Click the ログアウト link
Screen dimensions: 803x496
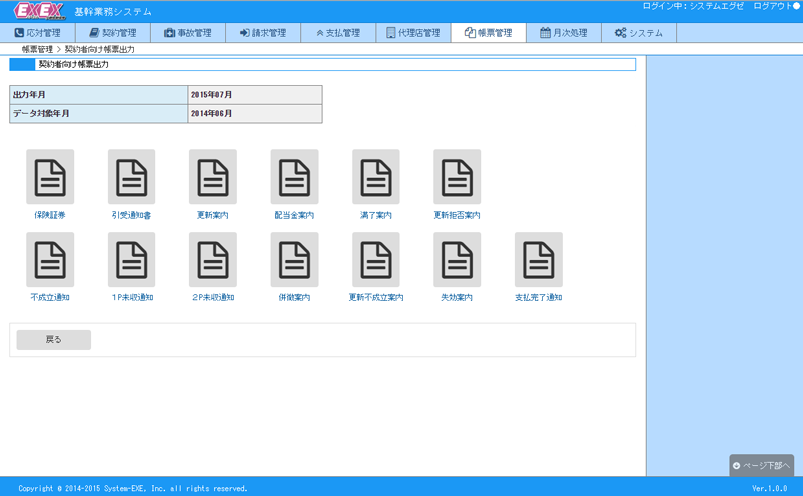[776, 7]
